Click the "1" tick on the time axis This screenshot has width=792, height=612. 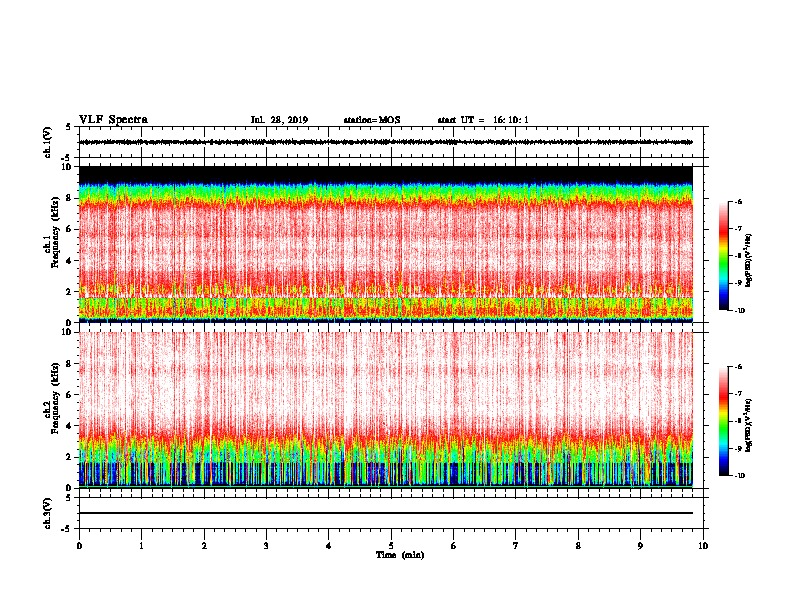coord(141,546)
